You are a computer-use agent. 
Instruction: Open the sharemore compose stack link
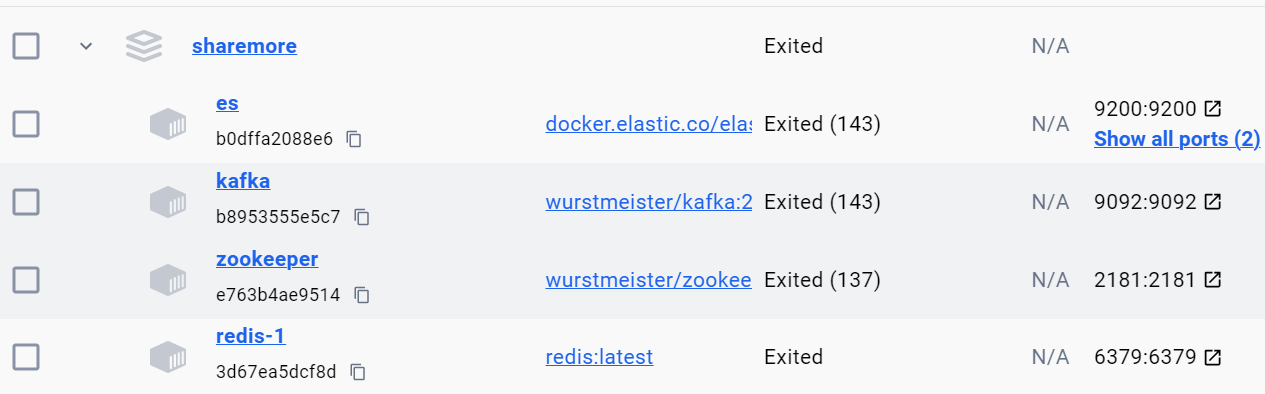point(244,46)
